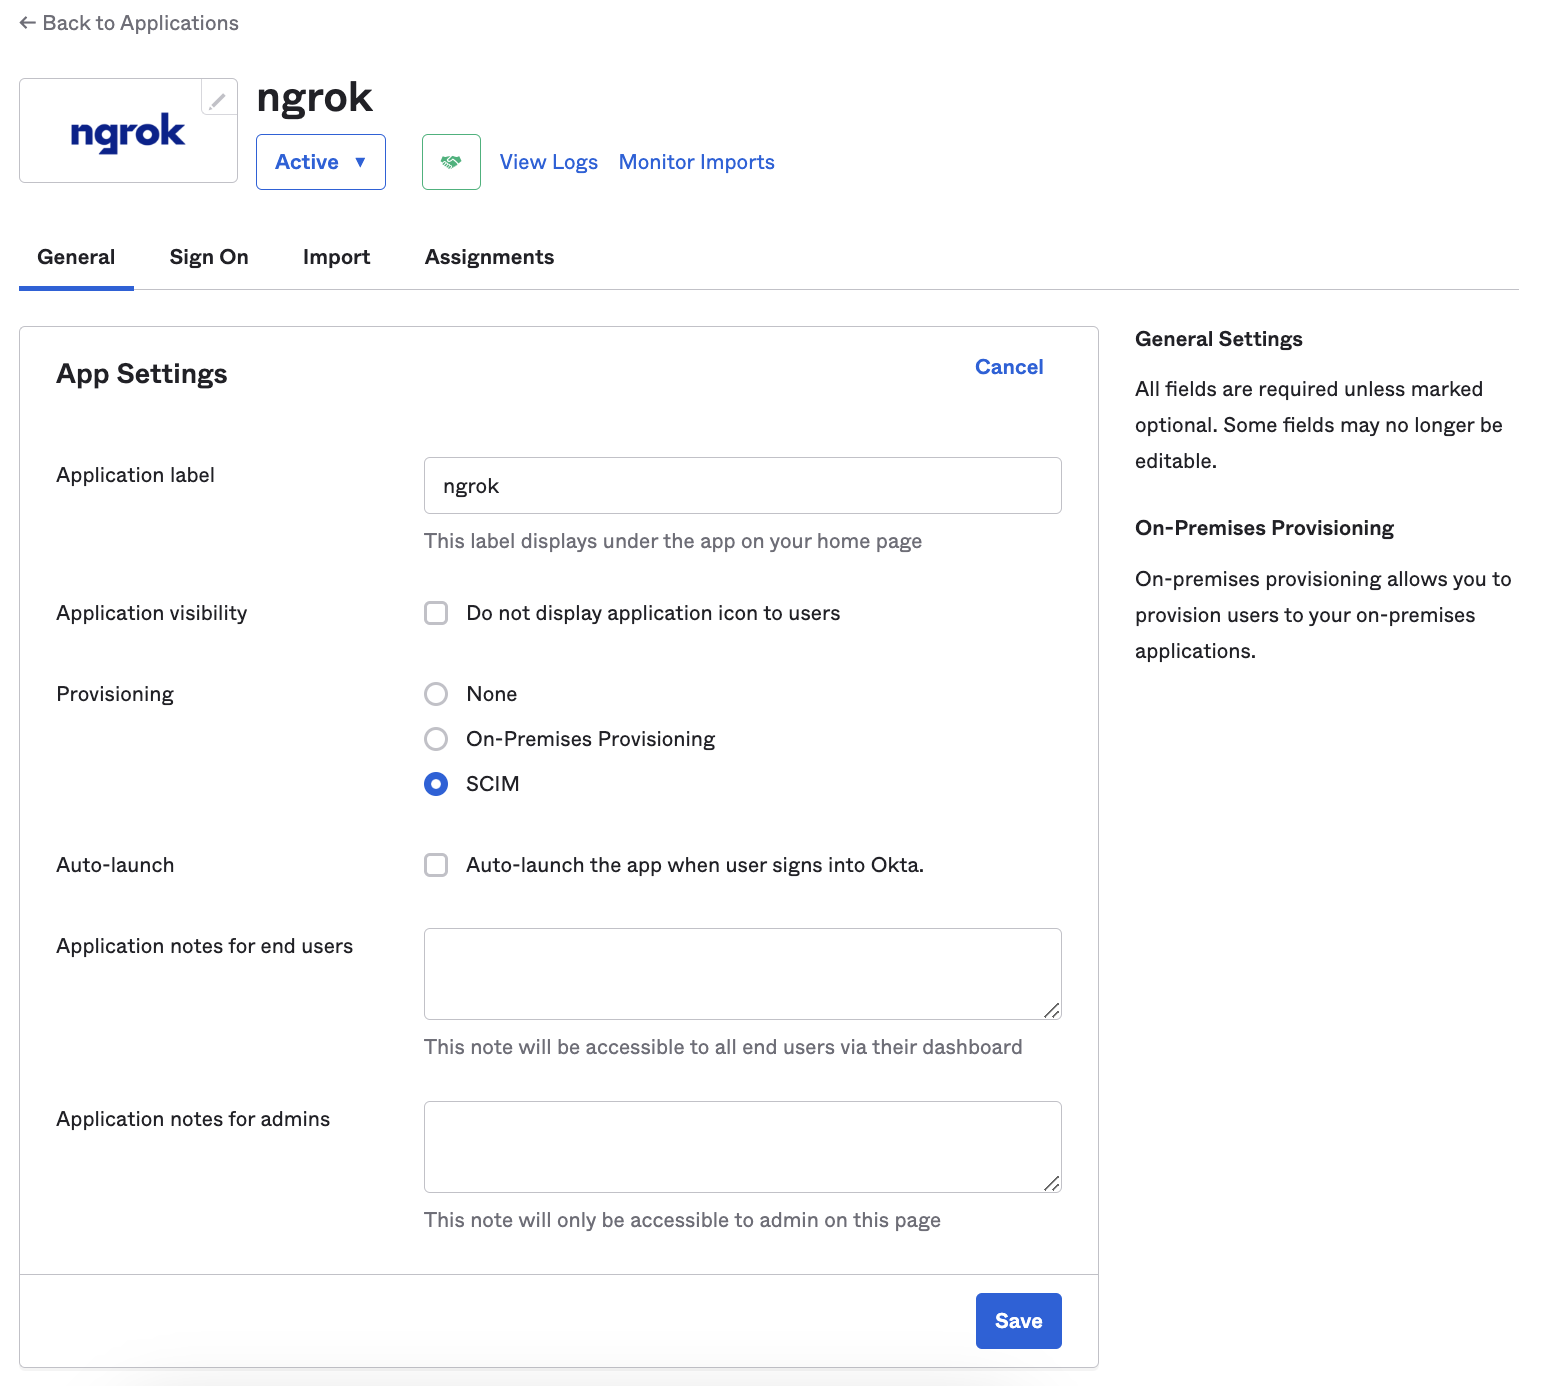Save the App Settings changes
1546x1386 pixels.
[1018, 1320]
